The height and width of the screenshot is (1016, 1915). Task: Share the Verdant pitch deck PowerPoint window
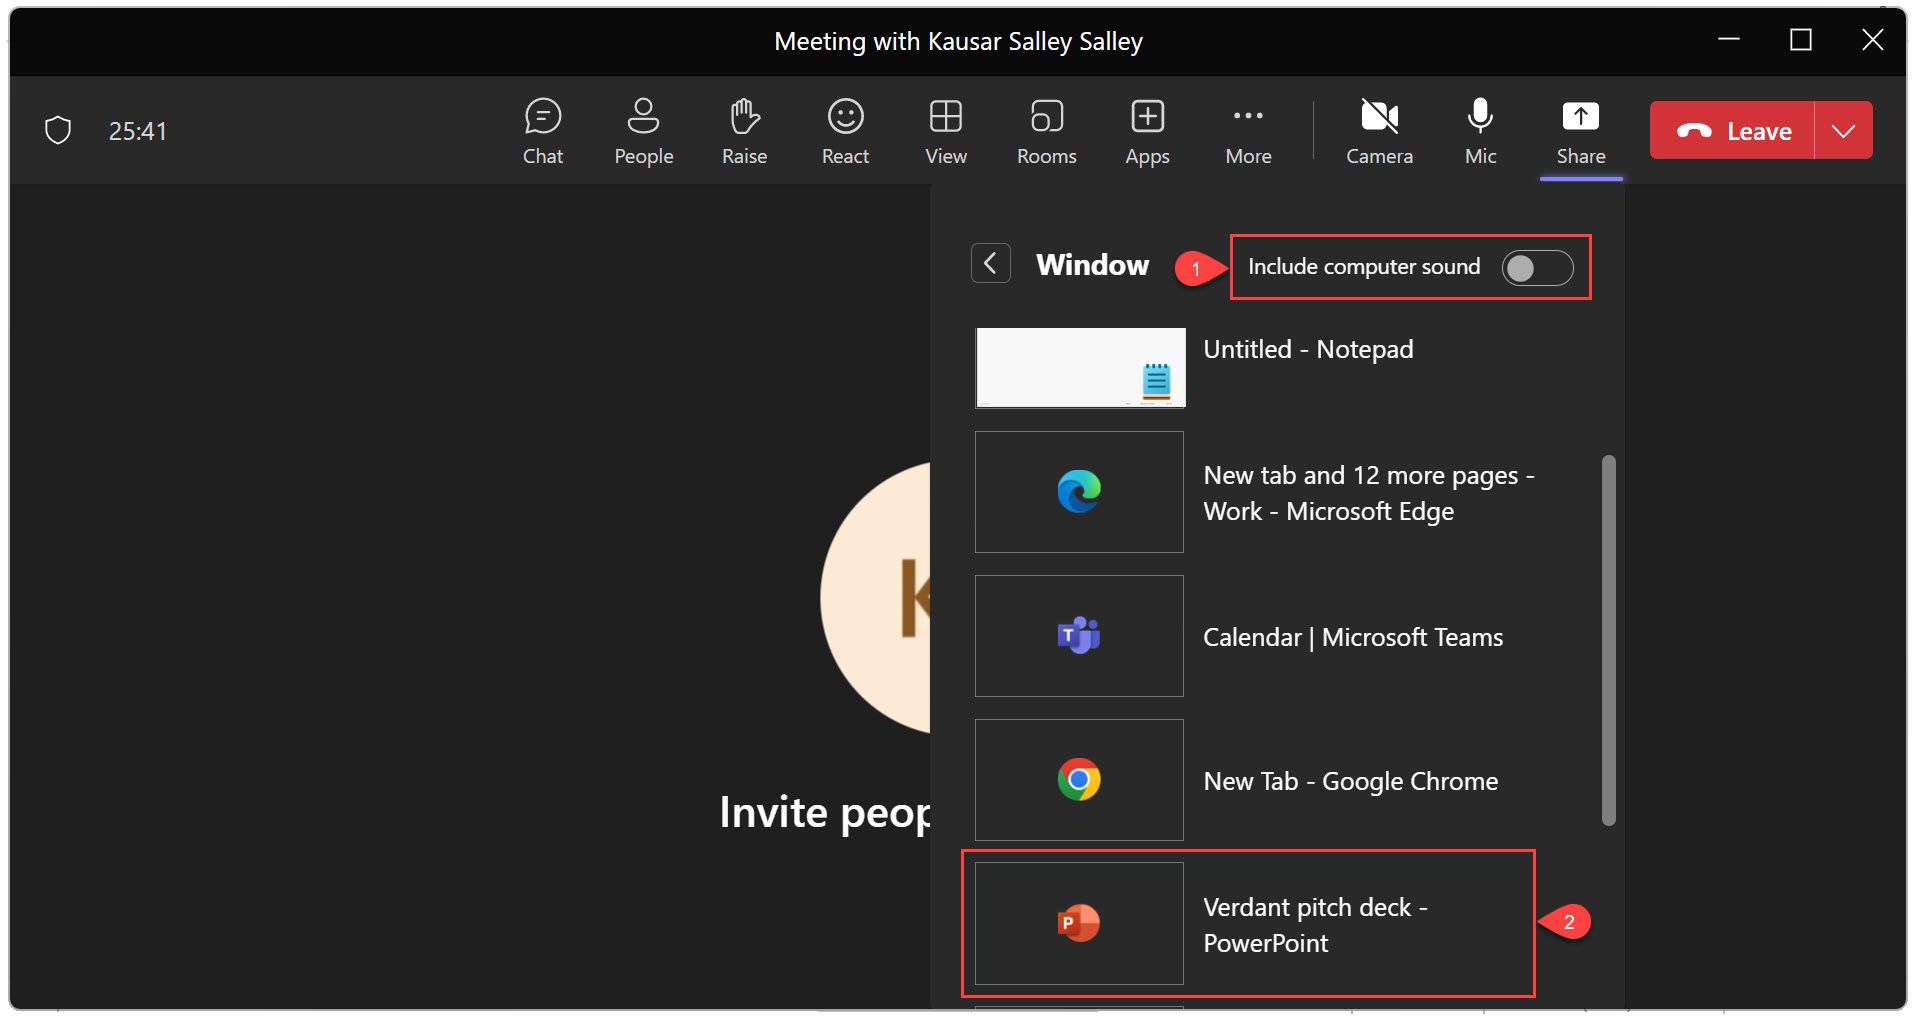(x=1250, y=923)
